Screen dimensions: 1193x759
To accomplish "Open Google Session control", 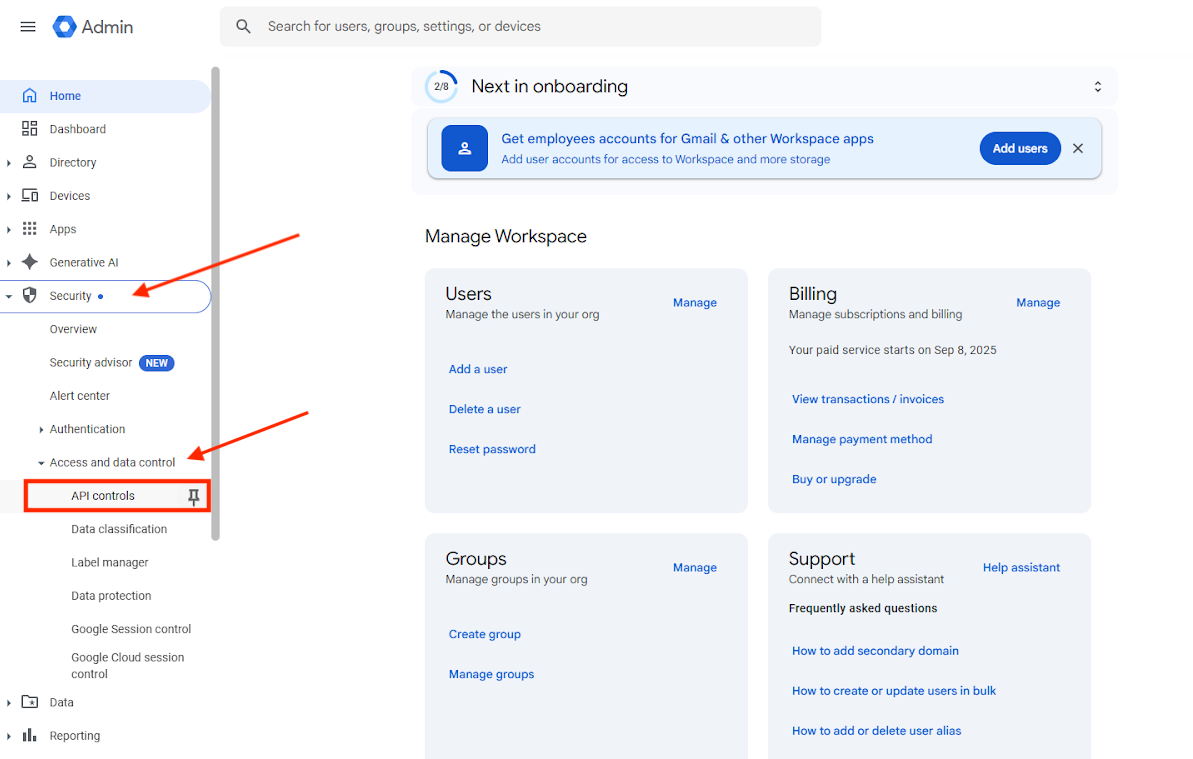I will [x=131, y=629].
